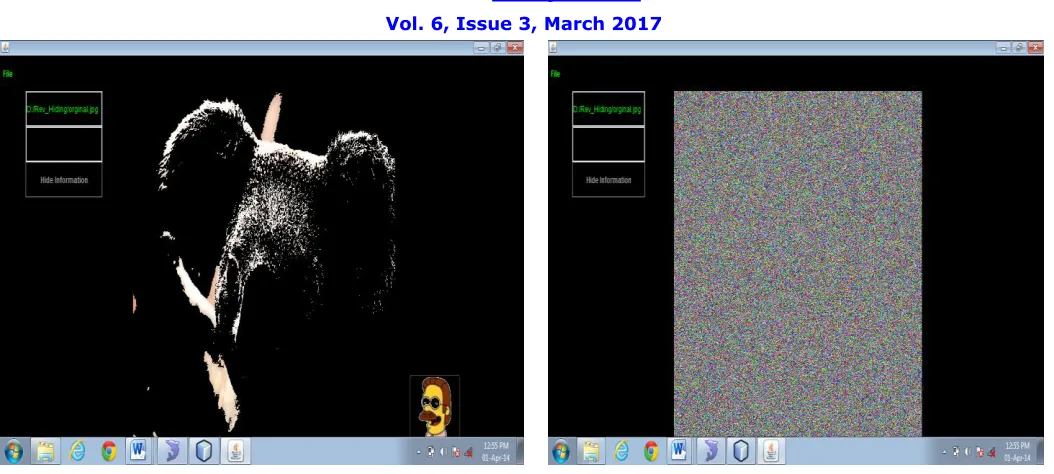Select the original.jpg path field in elephant window
Viewport: 1054px width, 474px height.
coord(64,109)
